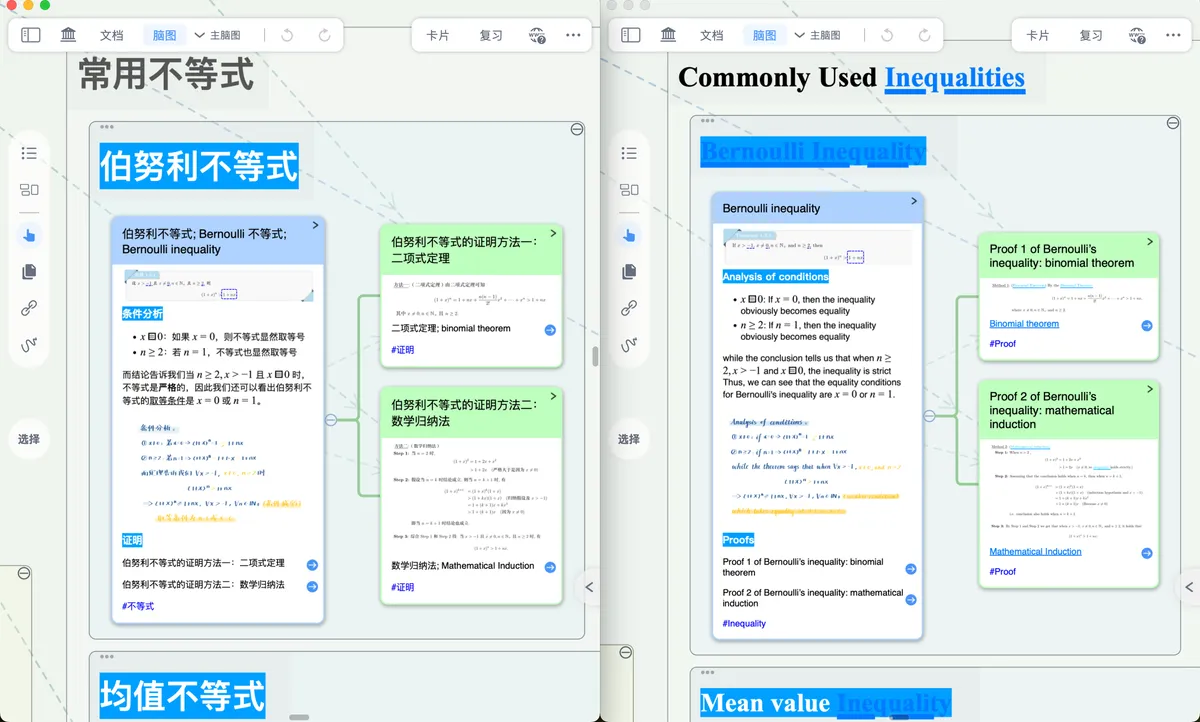Click 选择 button in right window
The height and width of the screenshot is (722, 1200).
click(x=629, y=438)
